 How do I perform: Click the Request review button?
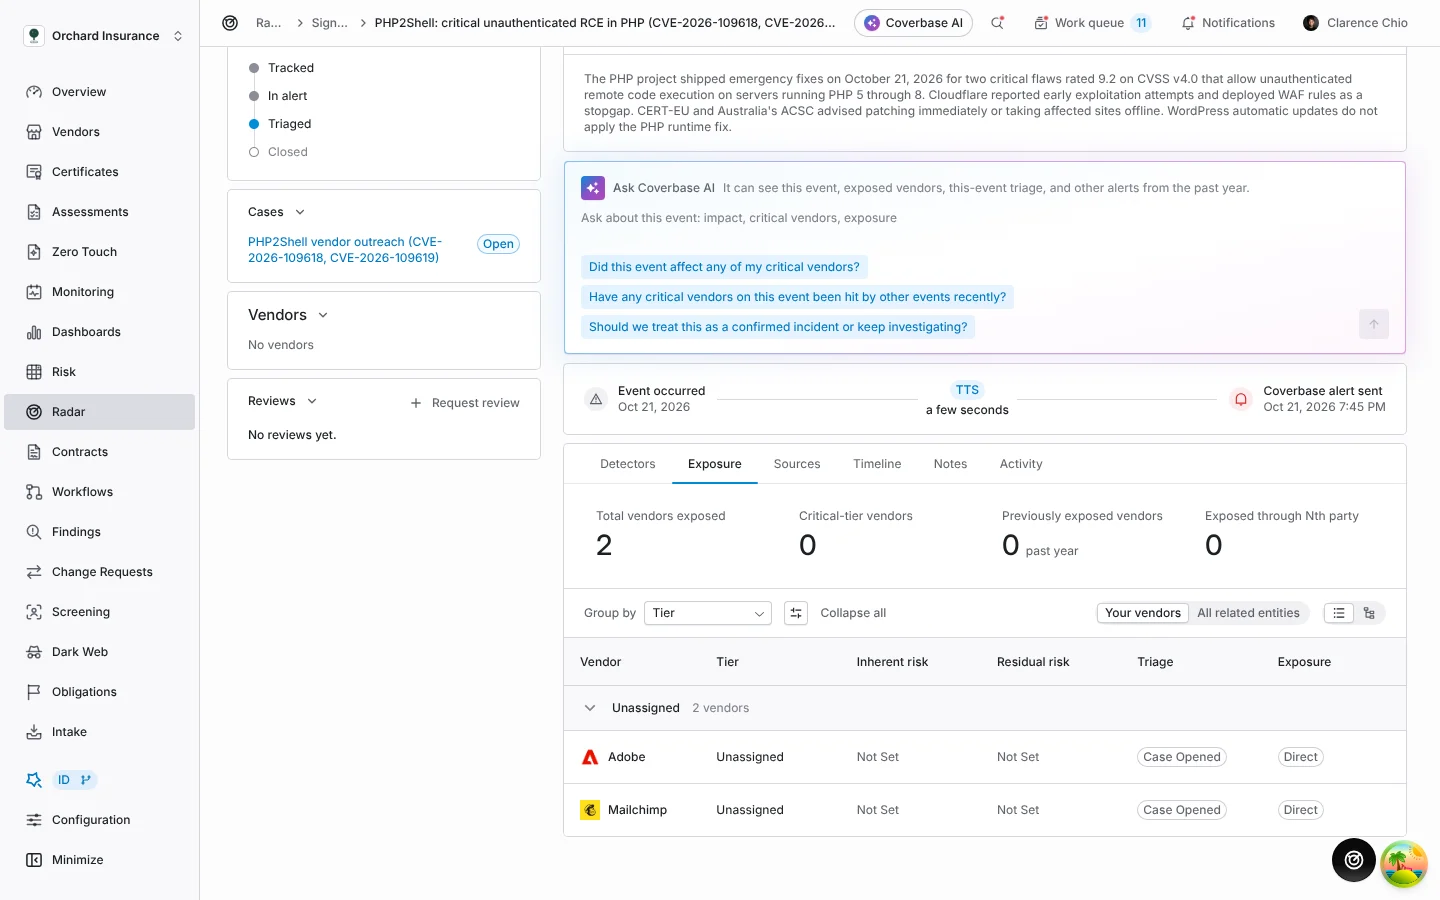(465, 403)
